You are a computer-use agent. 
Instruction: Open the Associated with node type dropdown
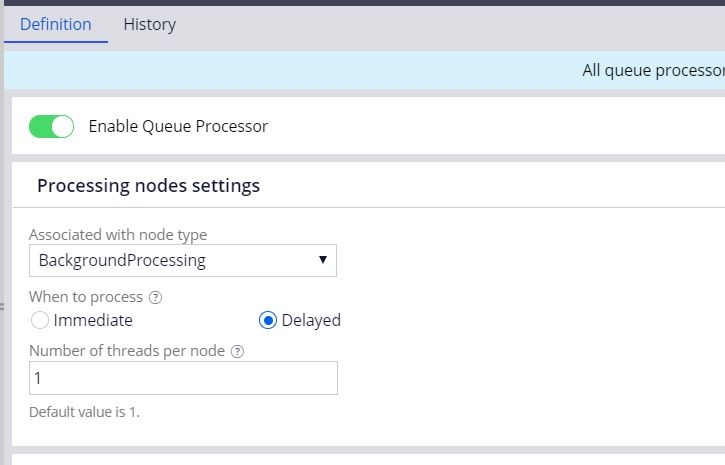pos(182,260)
